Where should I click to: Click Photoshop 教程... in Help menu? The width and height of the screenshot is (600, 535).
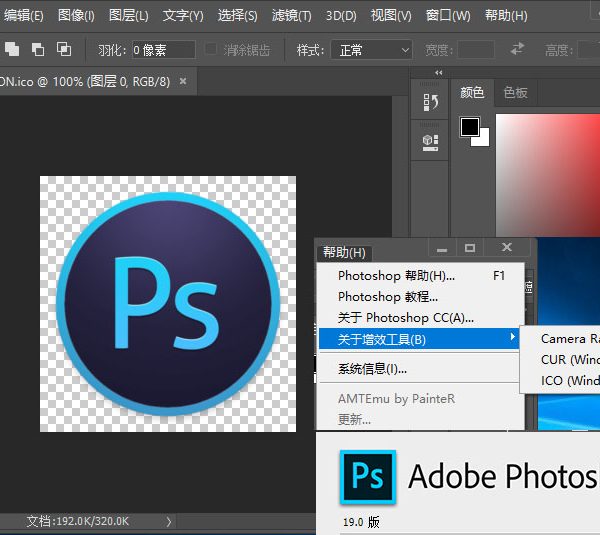[x=388, y=297]
